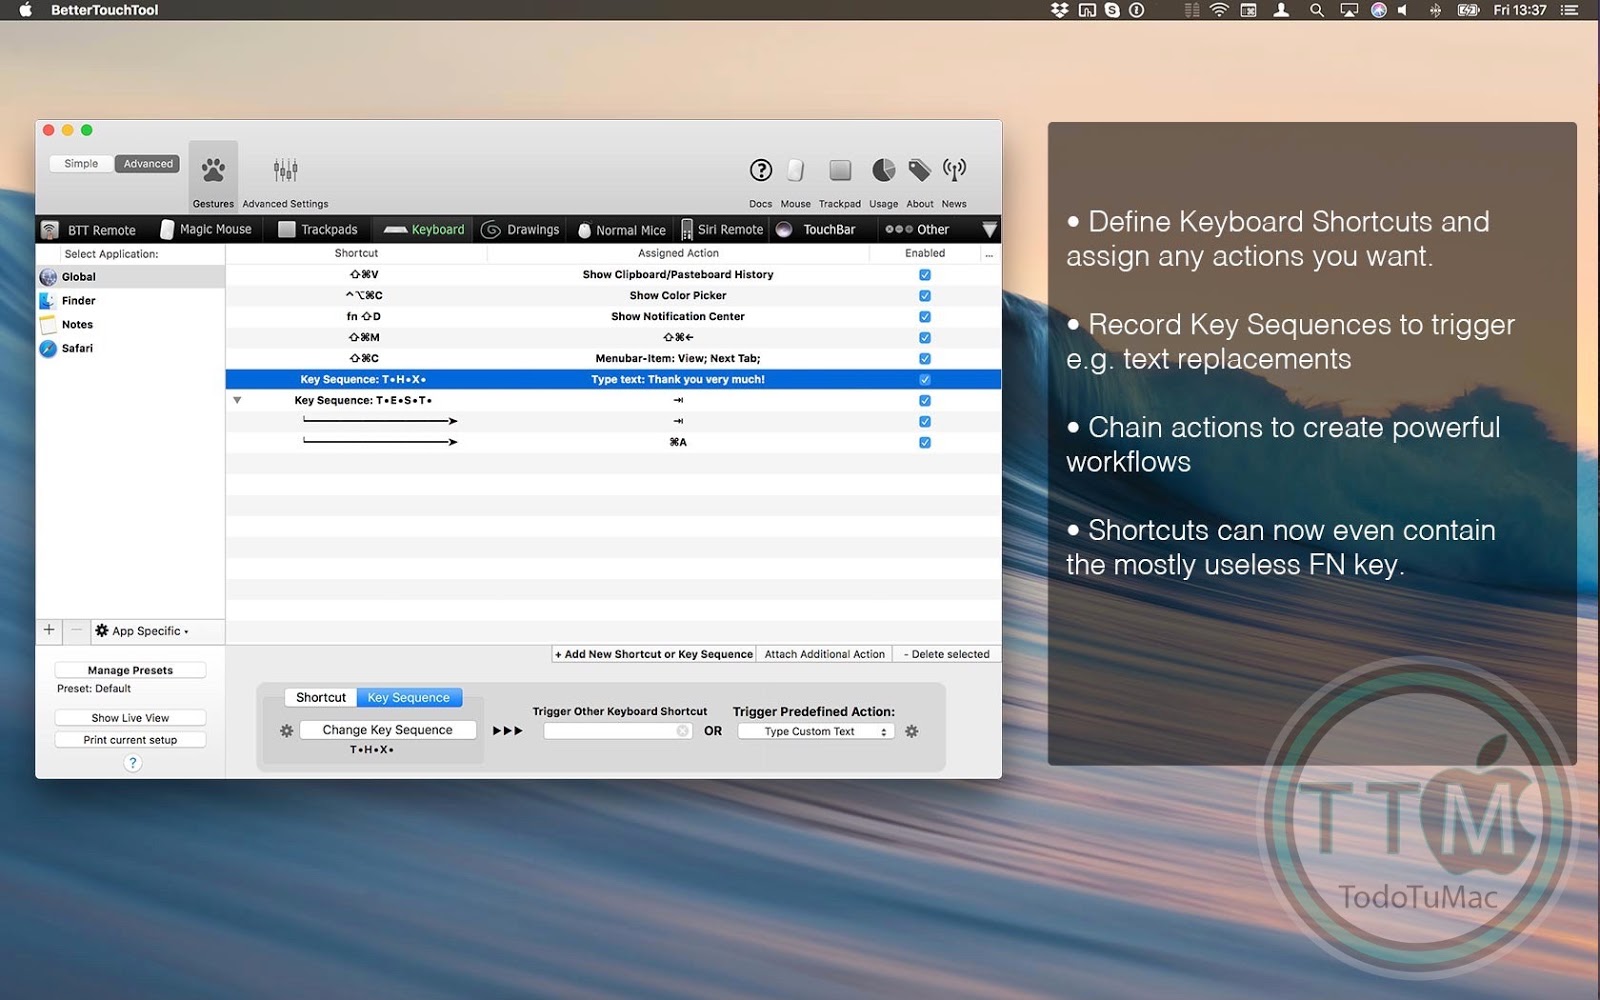Image resolution: width=1600 pixels, height=1000 pixels.
Task: Open Manage Presets
Action: [130, 670]
